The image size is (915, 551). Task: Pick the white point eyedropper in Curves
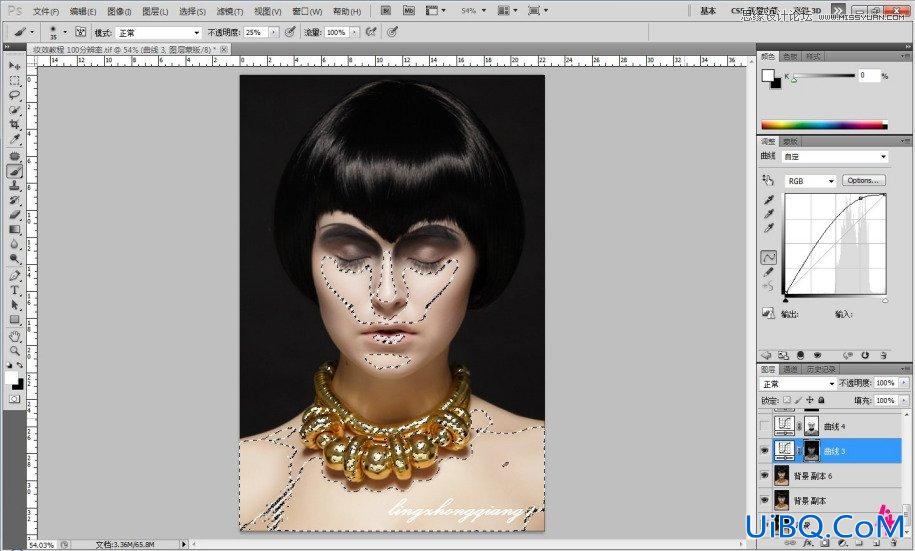[x=769, y=228]
